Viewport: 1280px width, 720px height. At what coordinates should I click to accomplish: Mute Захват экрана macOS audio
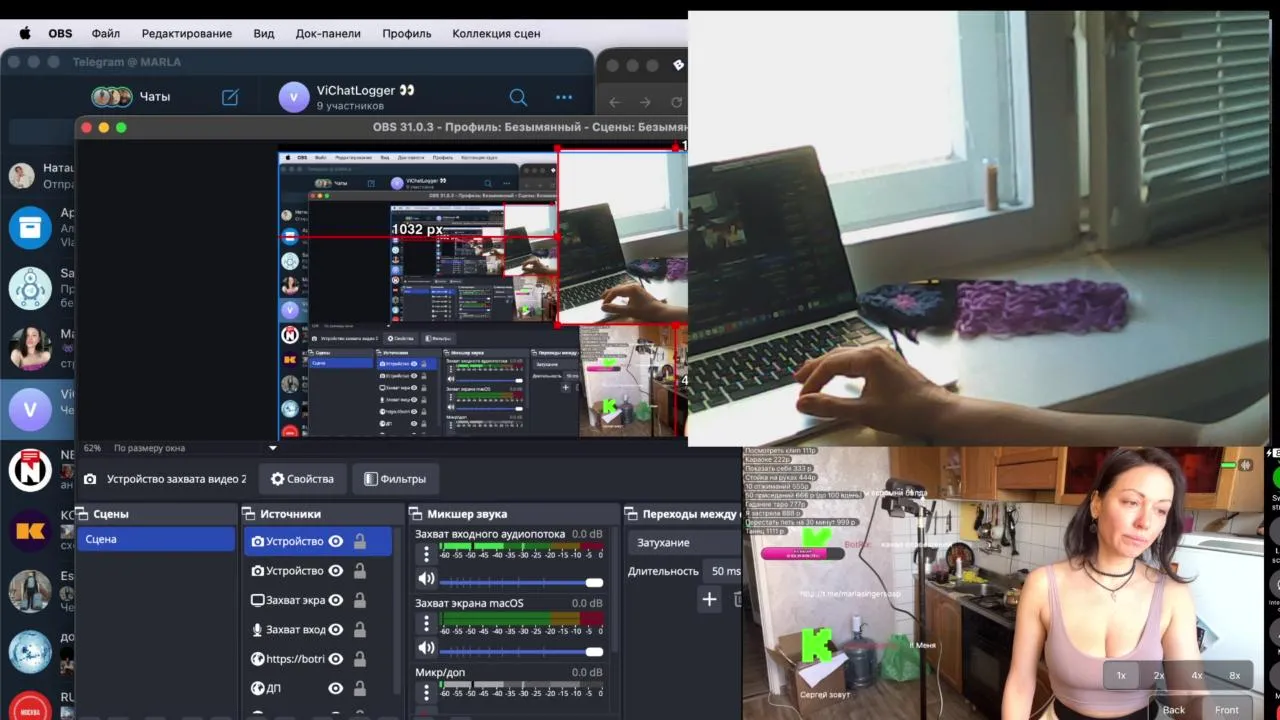[426, 649]
